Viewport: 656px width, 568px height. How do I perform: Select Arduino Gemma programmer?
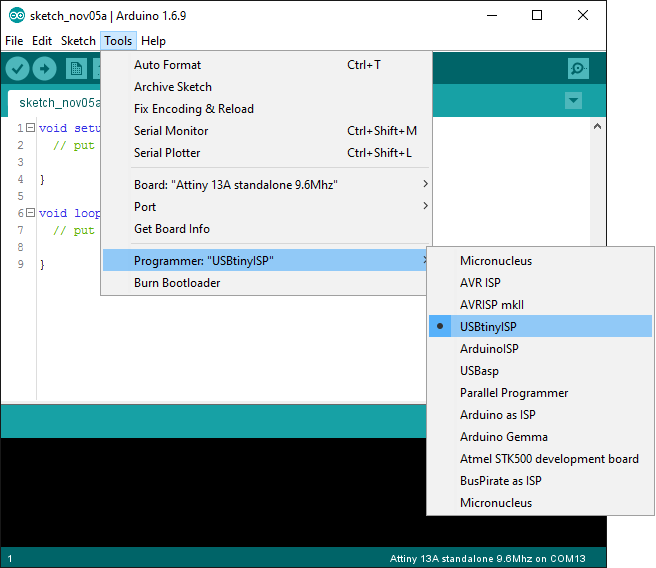541,437
